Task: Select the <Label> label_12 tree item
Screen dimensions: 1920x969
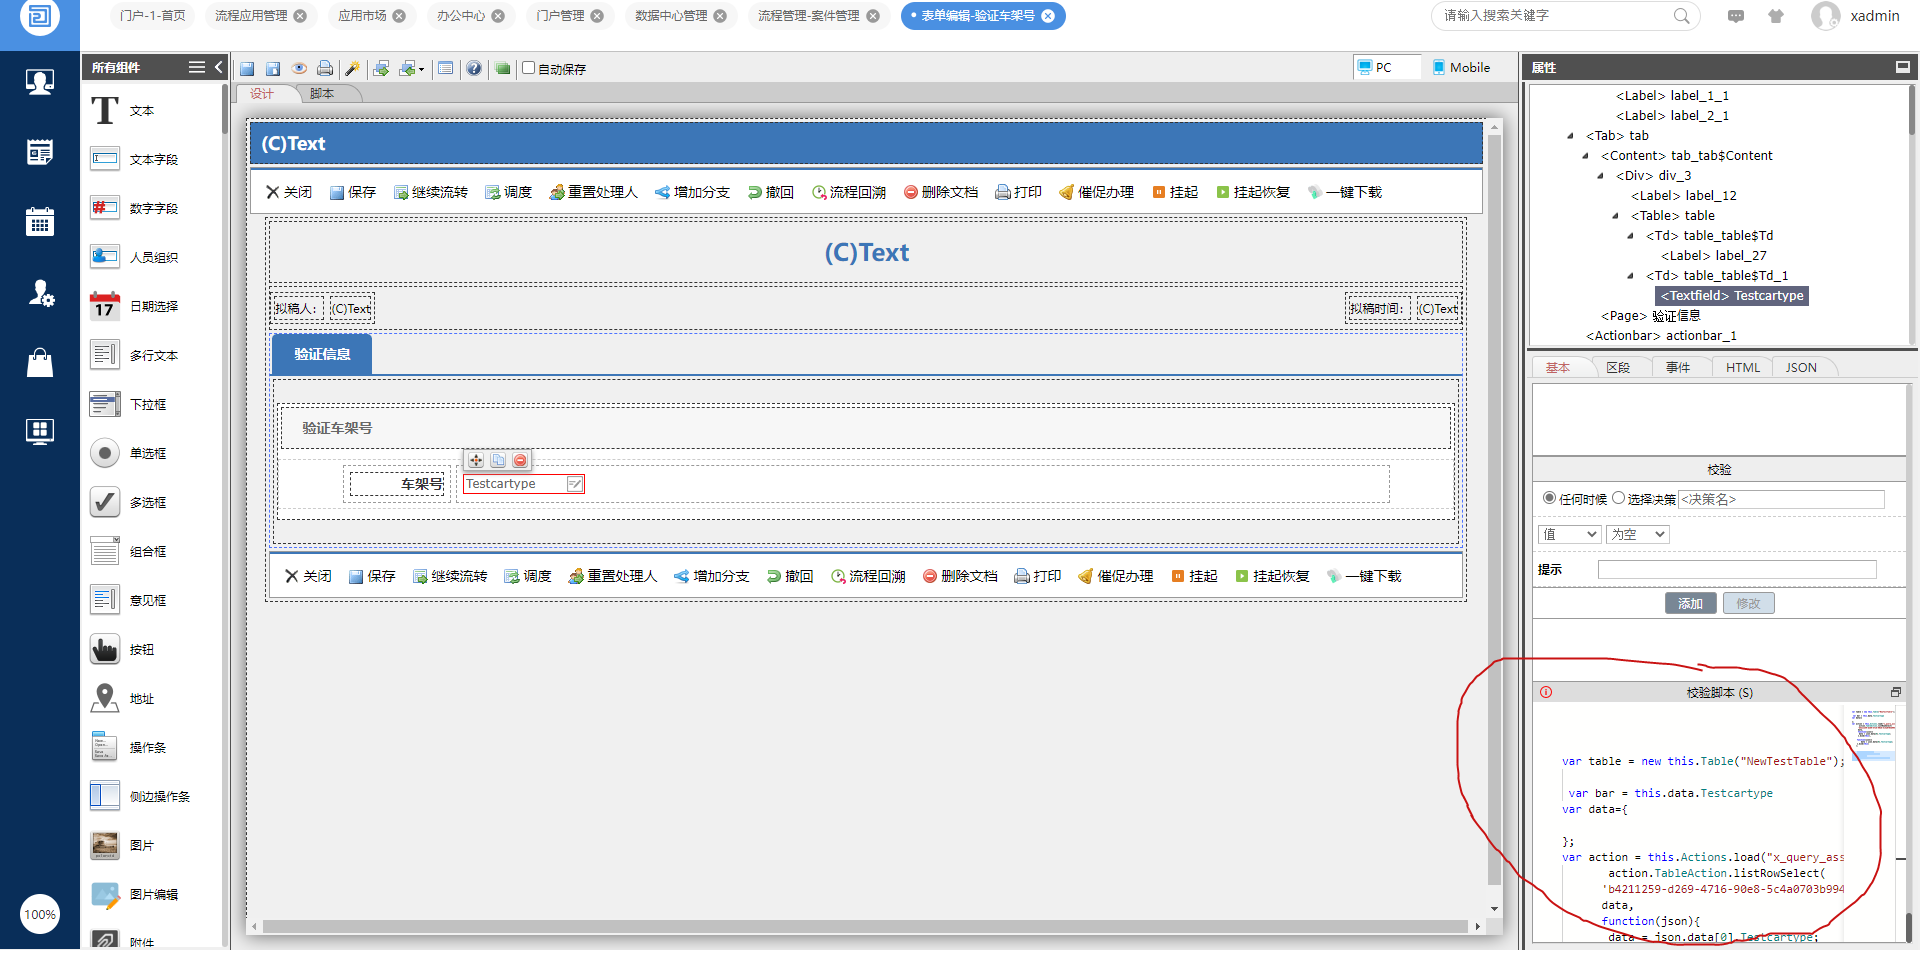Action: click(x=1684, y=196)
